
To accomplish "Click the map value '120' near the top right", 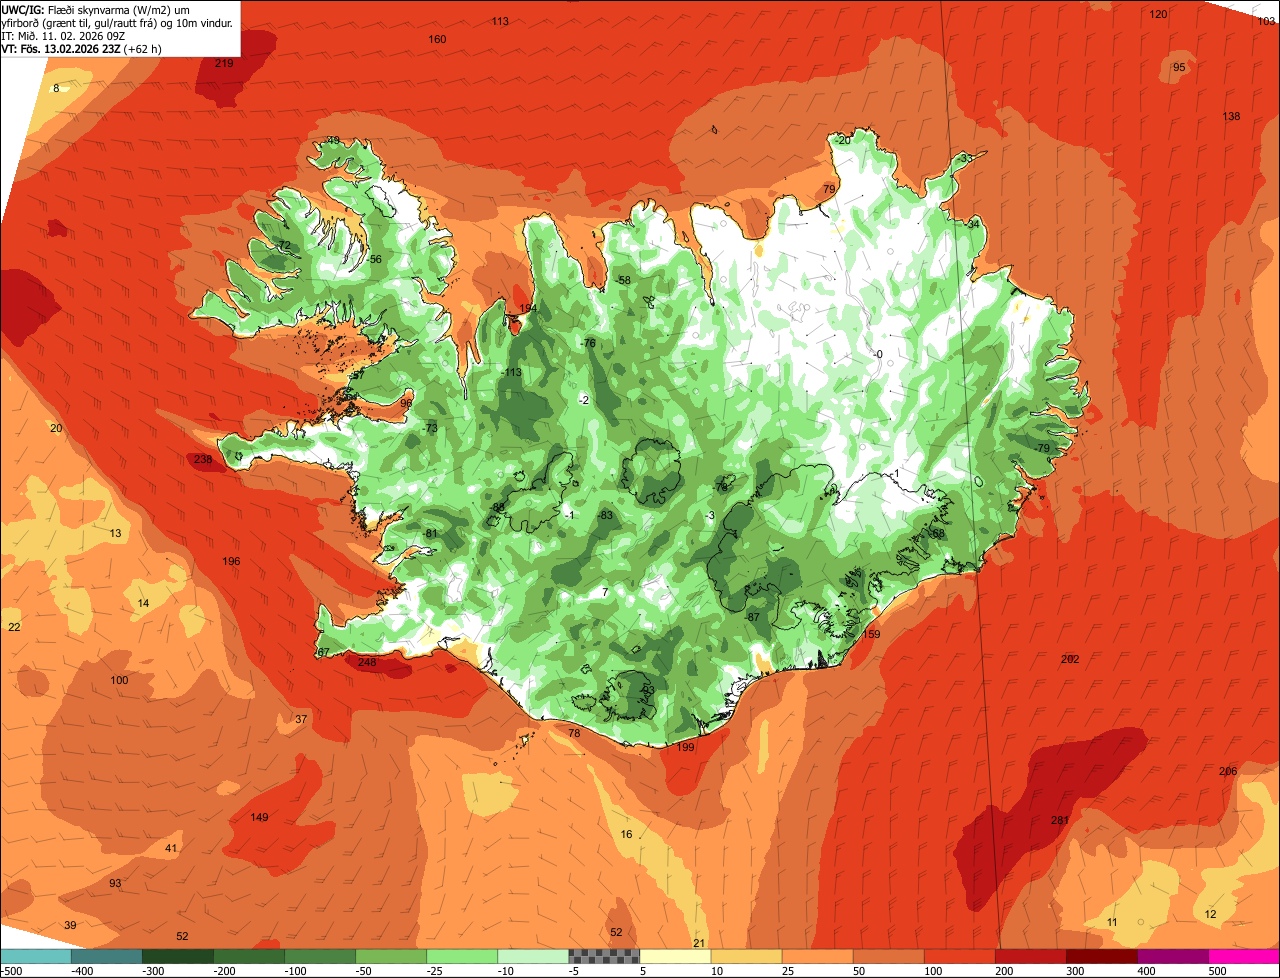I will (1158, 14).
